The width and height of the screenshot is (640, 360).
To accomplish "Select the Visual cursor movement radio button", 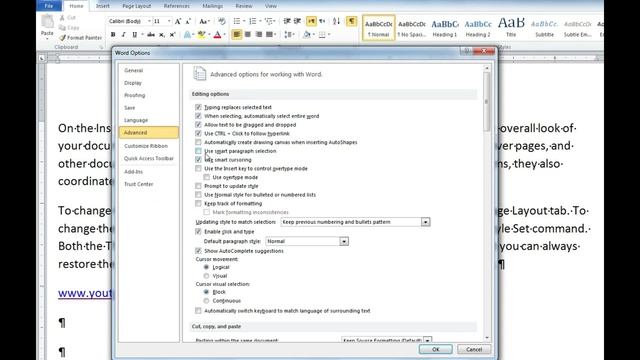I will 207,276.
